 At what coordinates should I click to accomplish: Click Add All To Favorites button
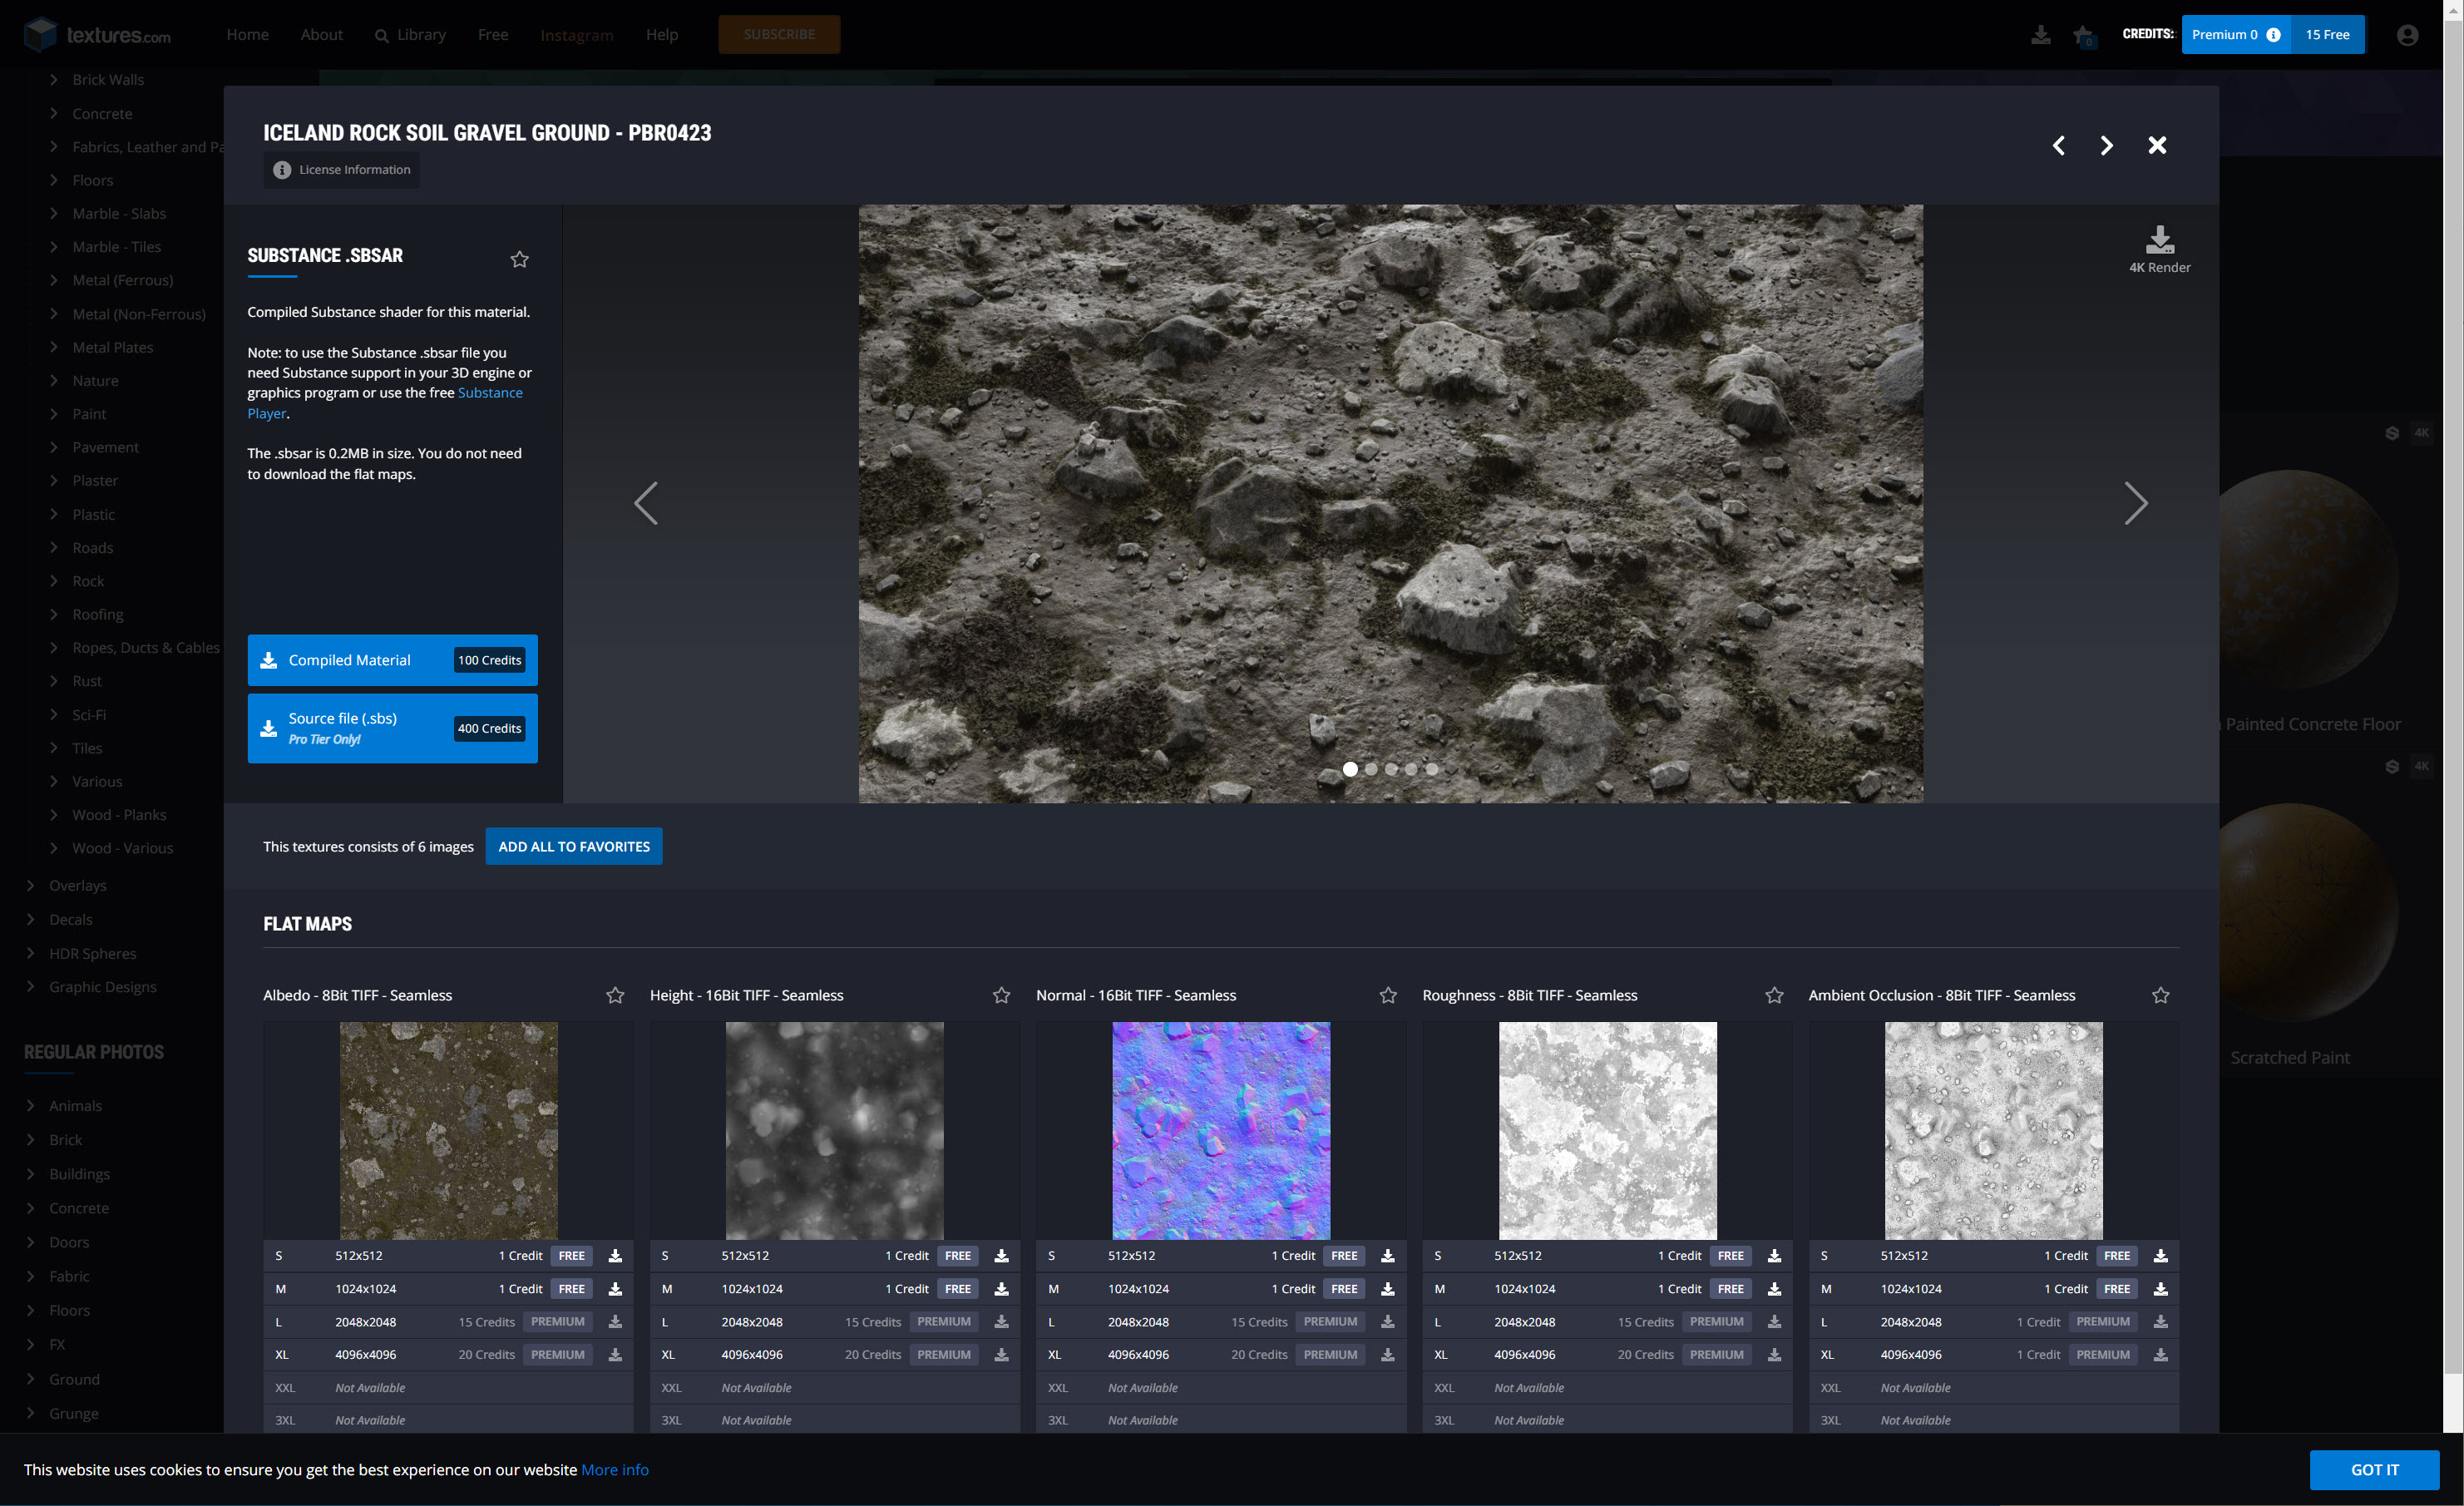tap(573, 846)
